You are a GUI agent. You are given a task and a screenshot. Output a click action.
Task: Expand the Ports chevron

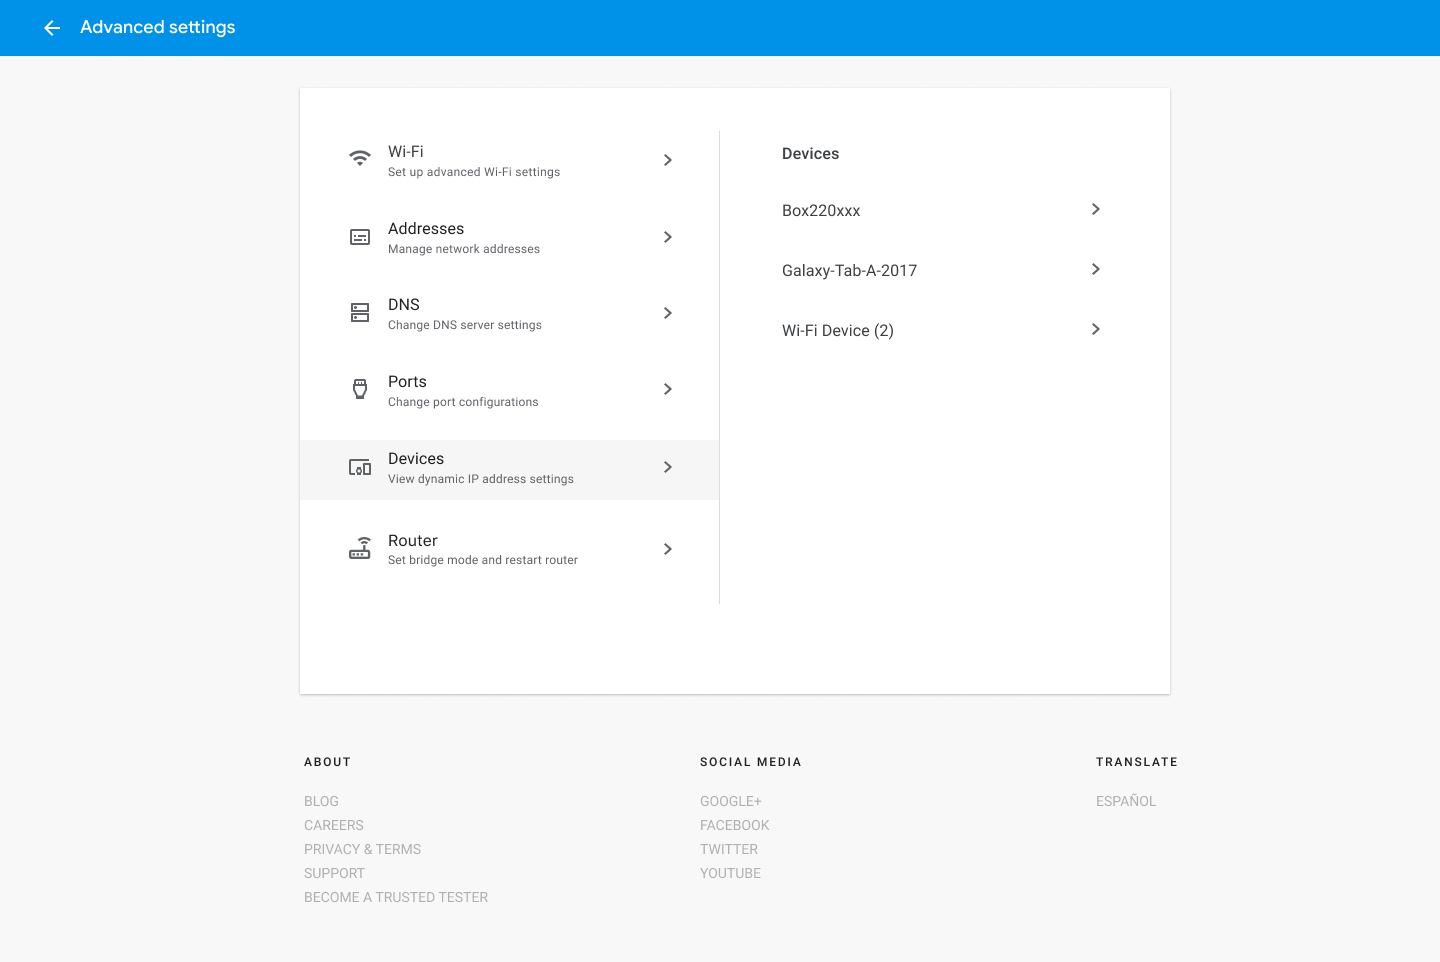point(668,389)
